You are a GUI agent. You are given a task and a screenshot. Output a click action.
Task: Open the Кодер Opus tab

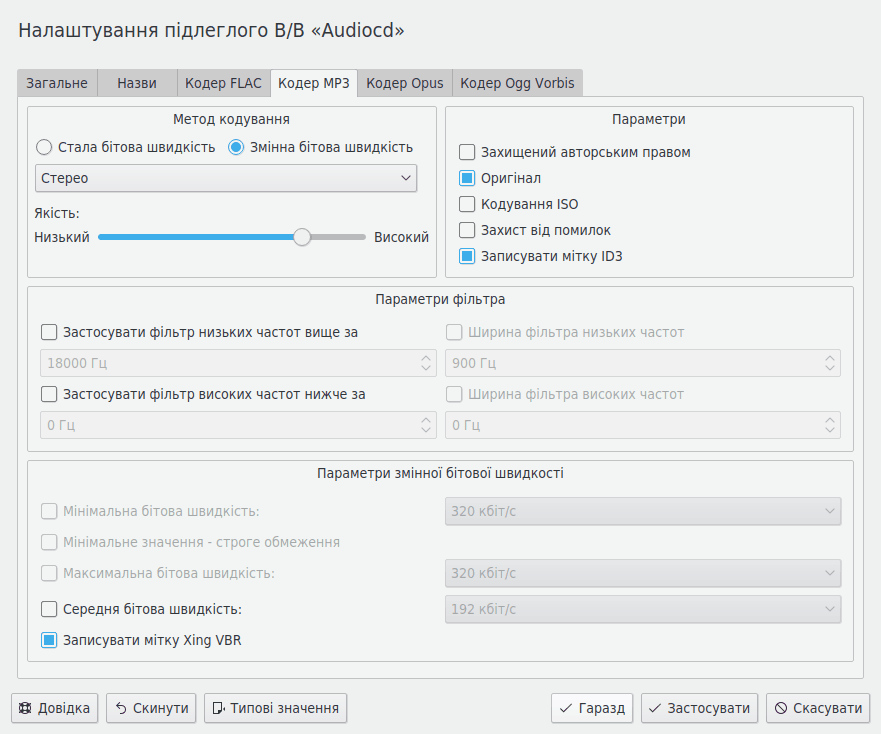pyautogui.click(x=405, y=83)
